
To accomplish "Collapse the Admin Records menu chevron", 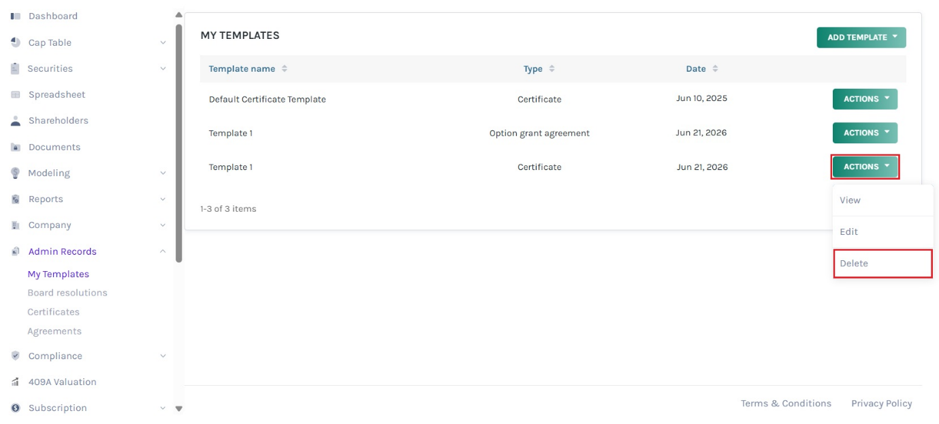I will pos(163,252).
